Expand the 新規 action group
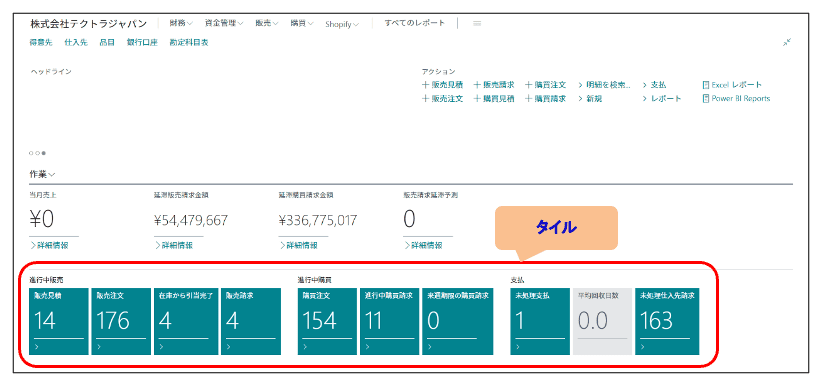This screenshot has width=830, height=388. point(590,98)
